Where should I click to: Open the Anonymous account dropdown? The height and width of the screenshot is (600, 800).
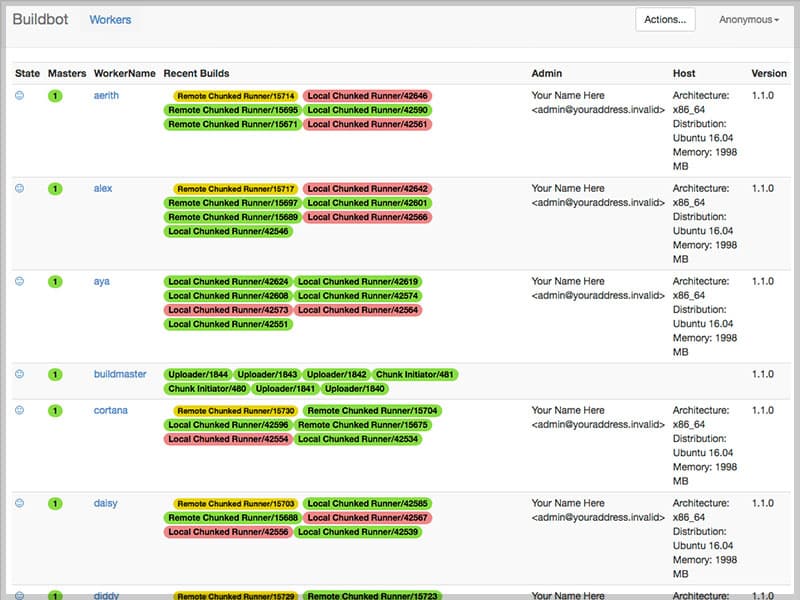click(750, 19)
